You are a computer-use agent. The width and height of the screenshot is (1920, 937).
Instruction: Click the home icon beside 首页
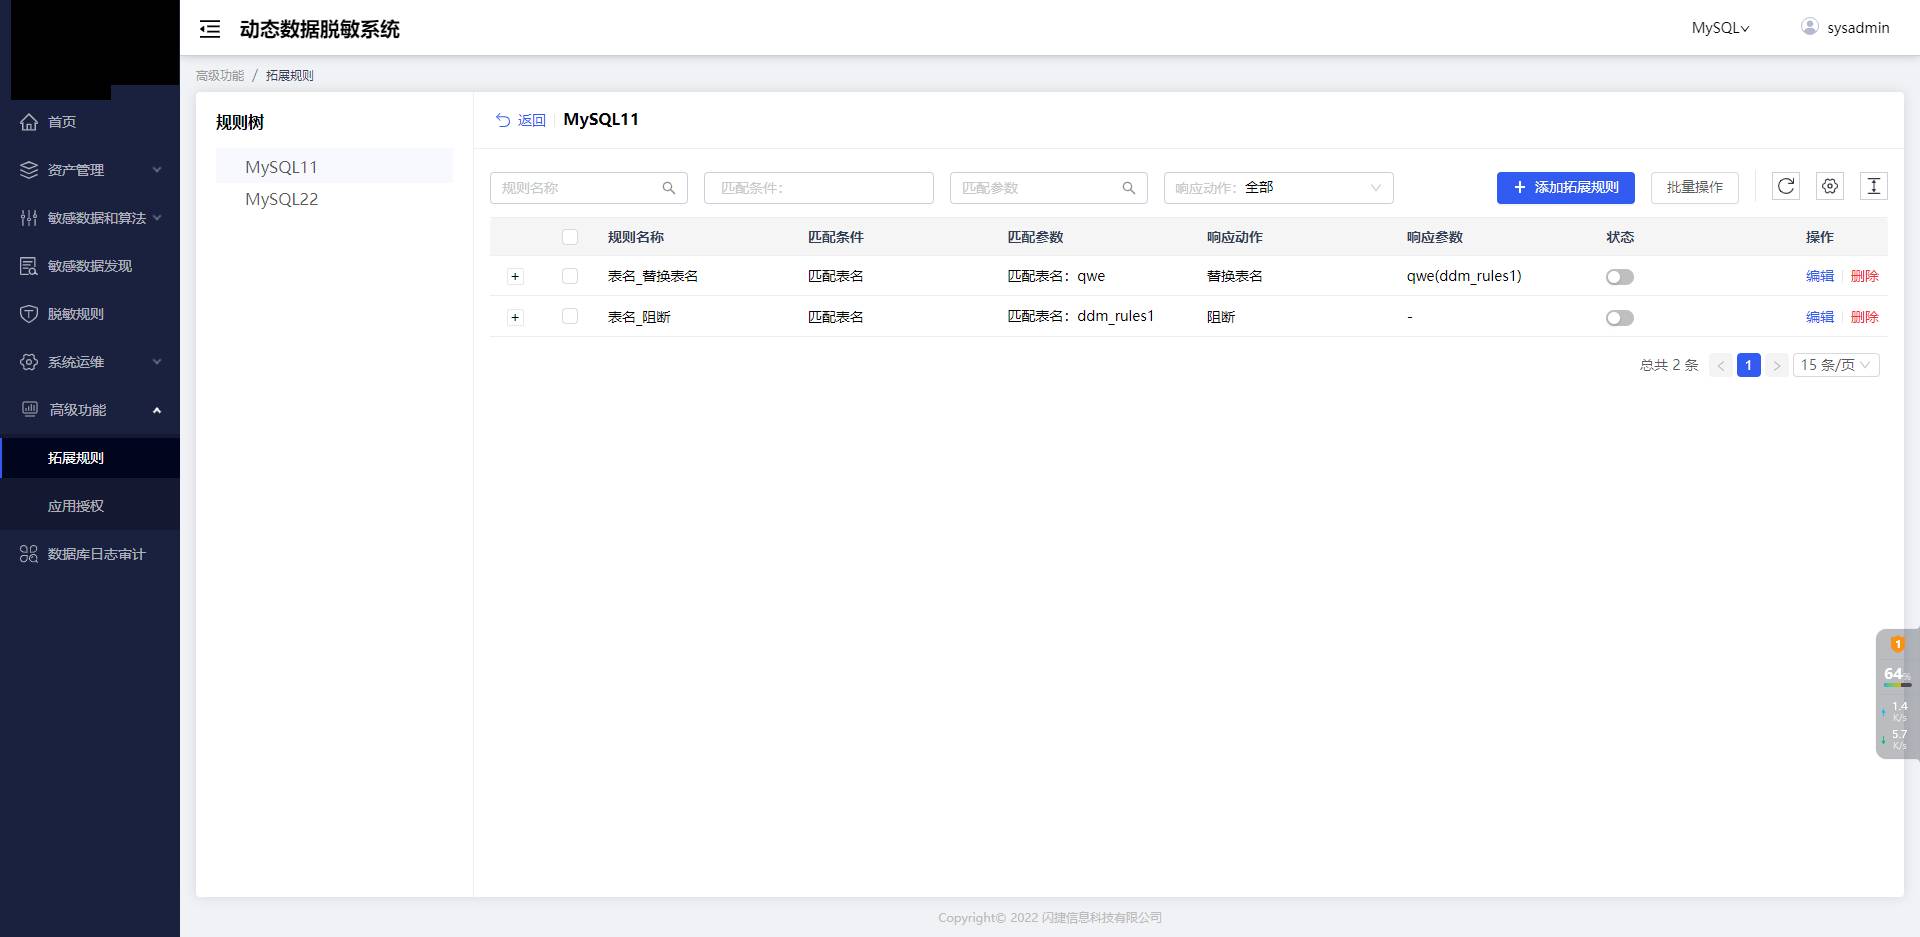29,122
